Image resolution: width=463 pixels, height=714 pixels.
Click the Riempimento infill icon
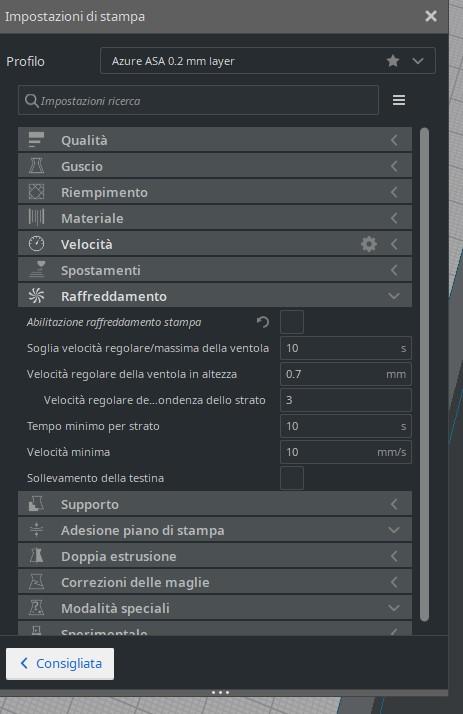36,192
